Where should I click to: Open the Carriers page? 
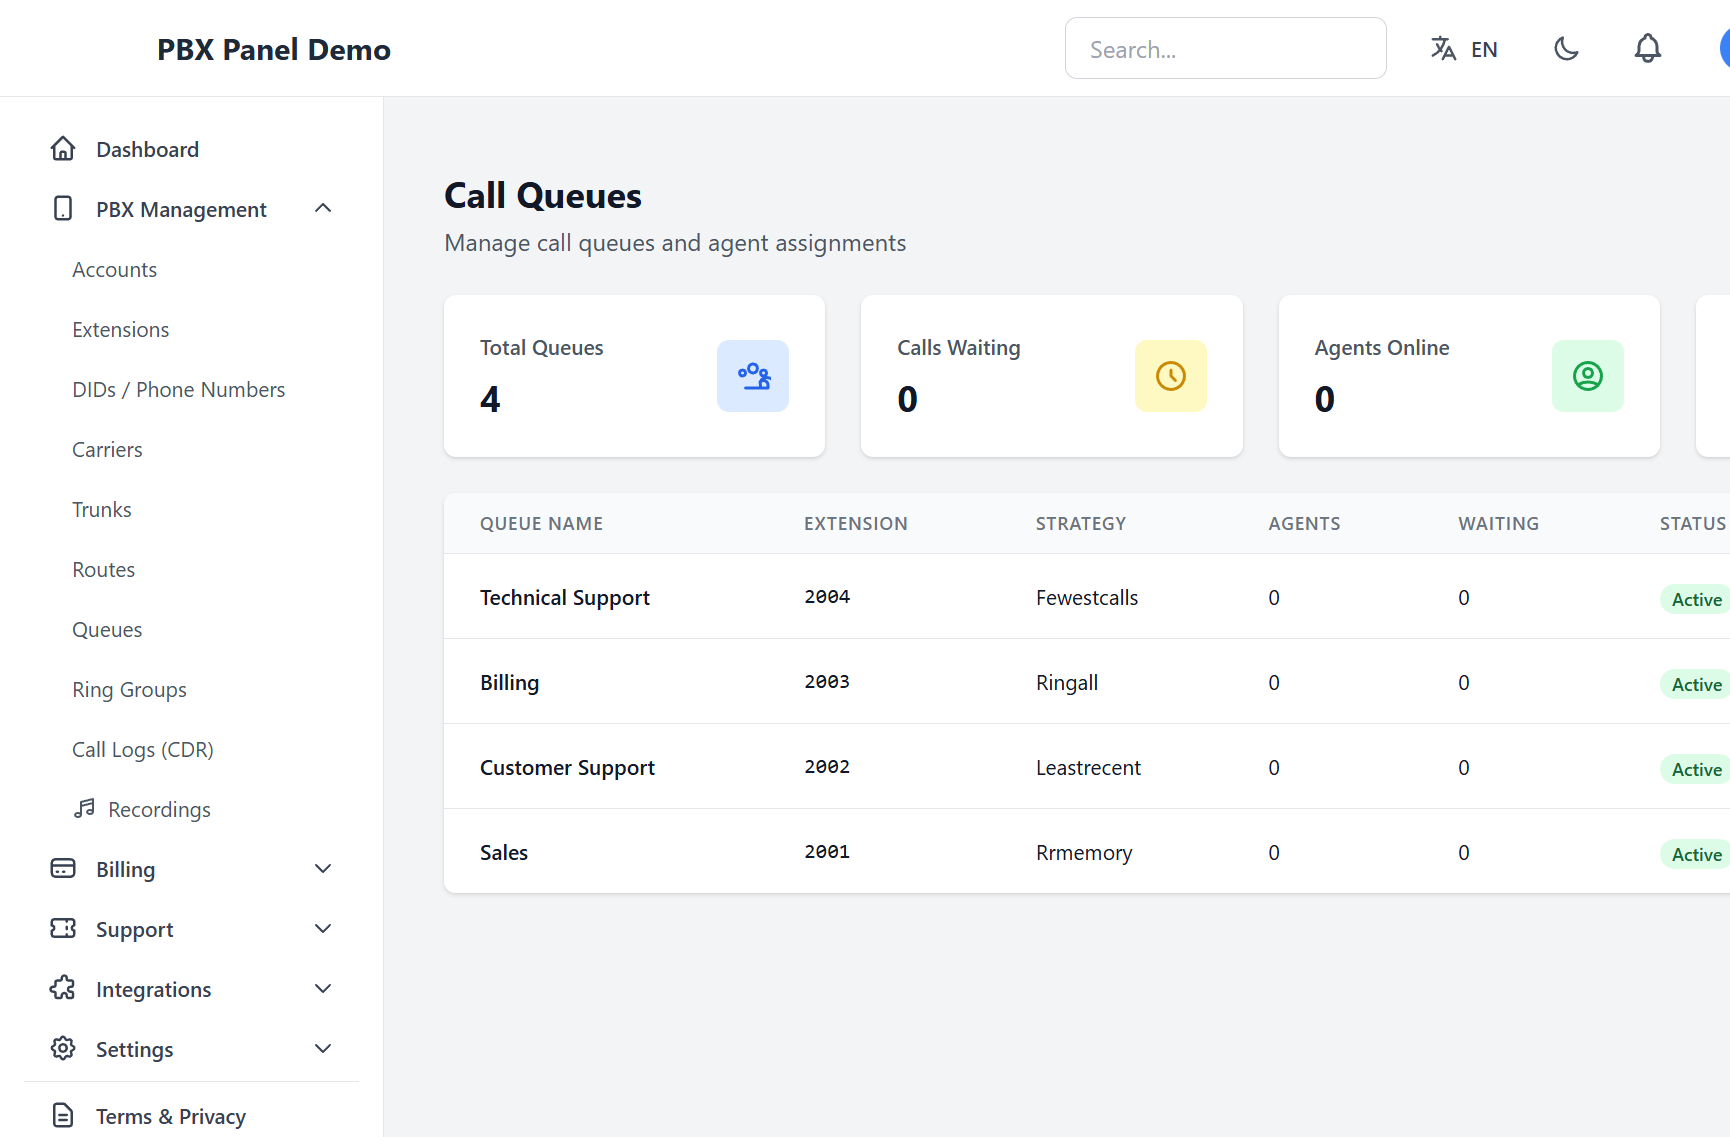(x=107, y=450)
